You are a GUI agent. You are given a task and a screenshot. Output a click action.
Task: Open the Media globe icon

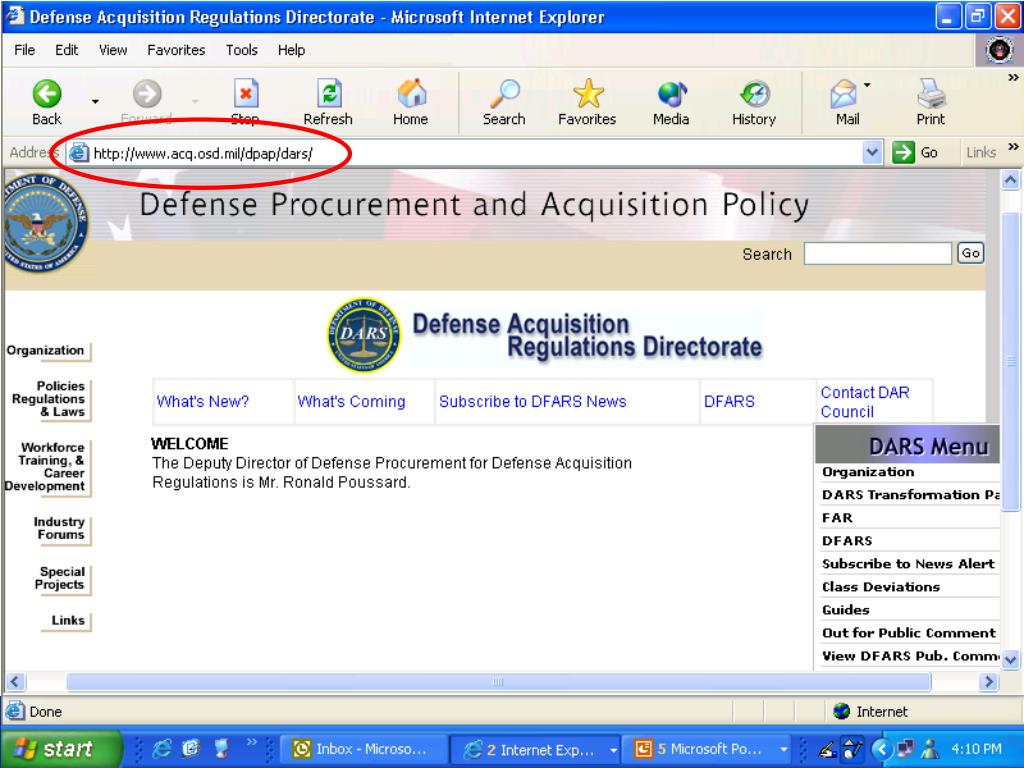(671, 94)
